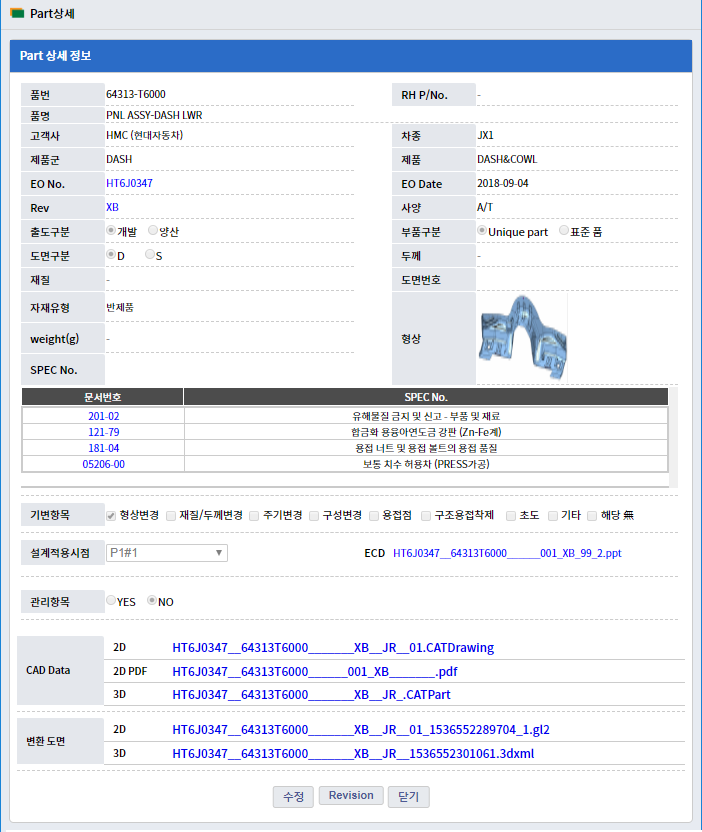
Task: Set 관리항목 to YES
Action: 112,601
